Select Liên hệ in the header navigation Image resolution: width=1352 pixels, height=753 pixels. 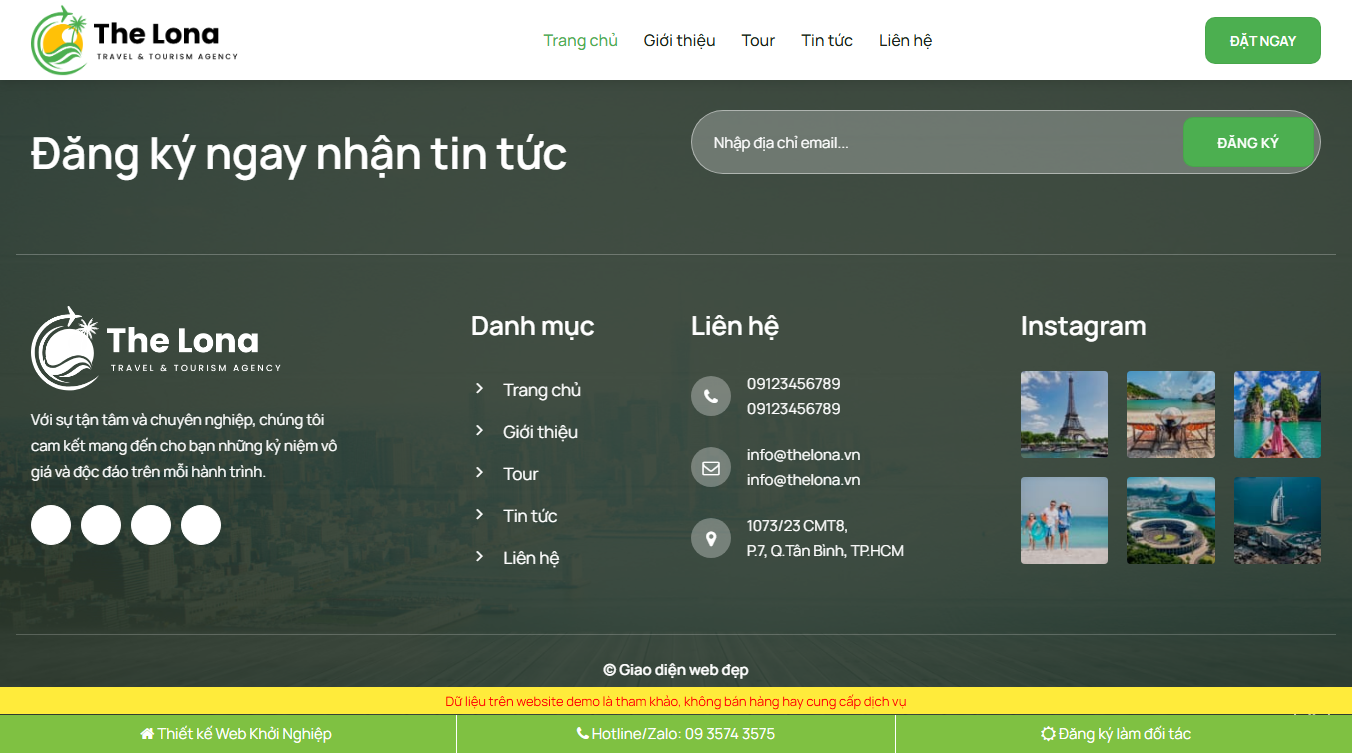906,40
